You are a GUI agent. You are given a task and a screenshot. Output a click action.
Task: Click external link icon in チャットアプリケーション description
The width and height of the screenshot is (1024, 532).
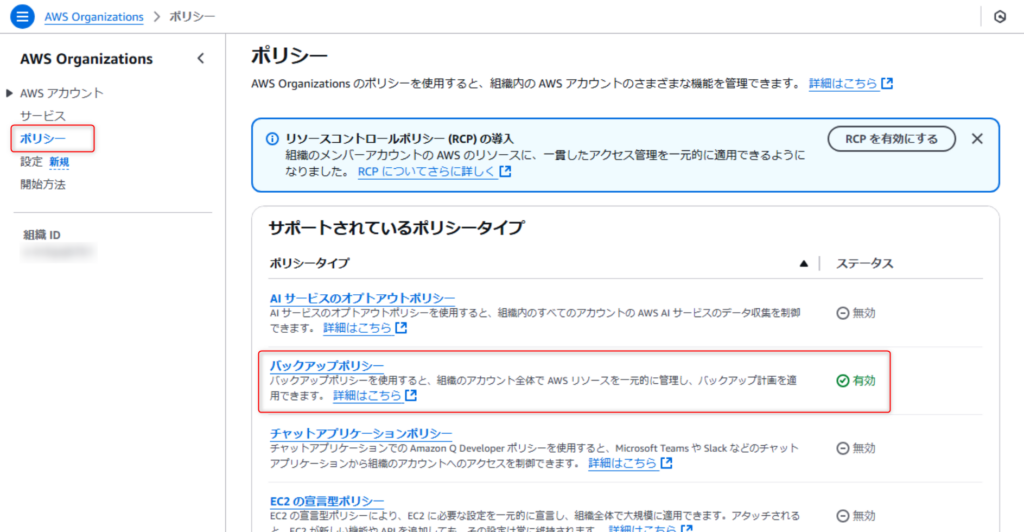pyautogui.click(x=666, y=463)
